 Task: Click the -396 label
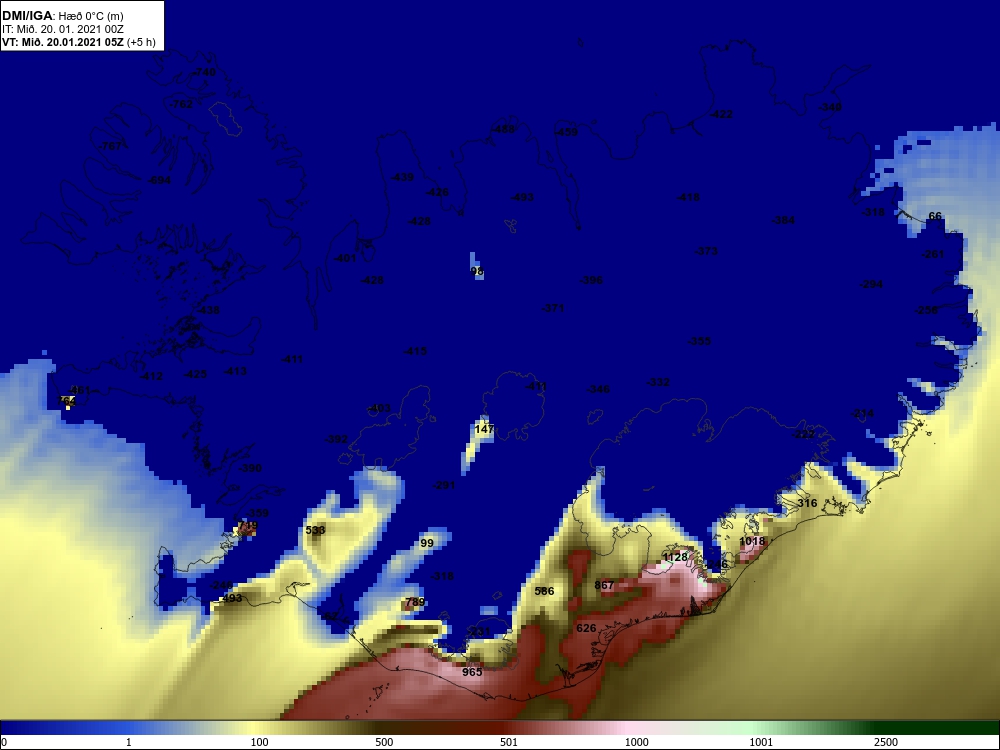[591, 279]
